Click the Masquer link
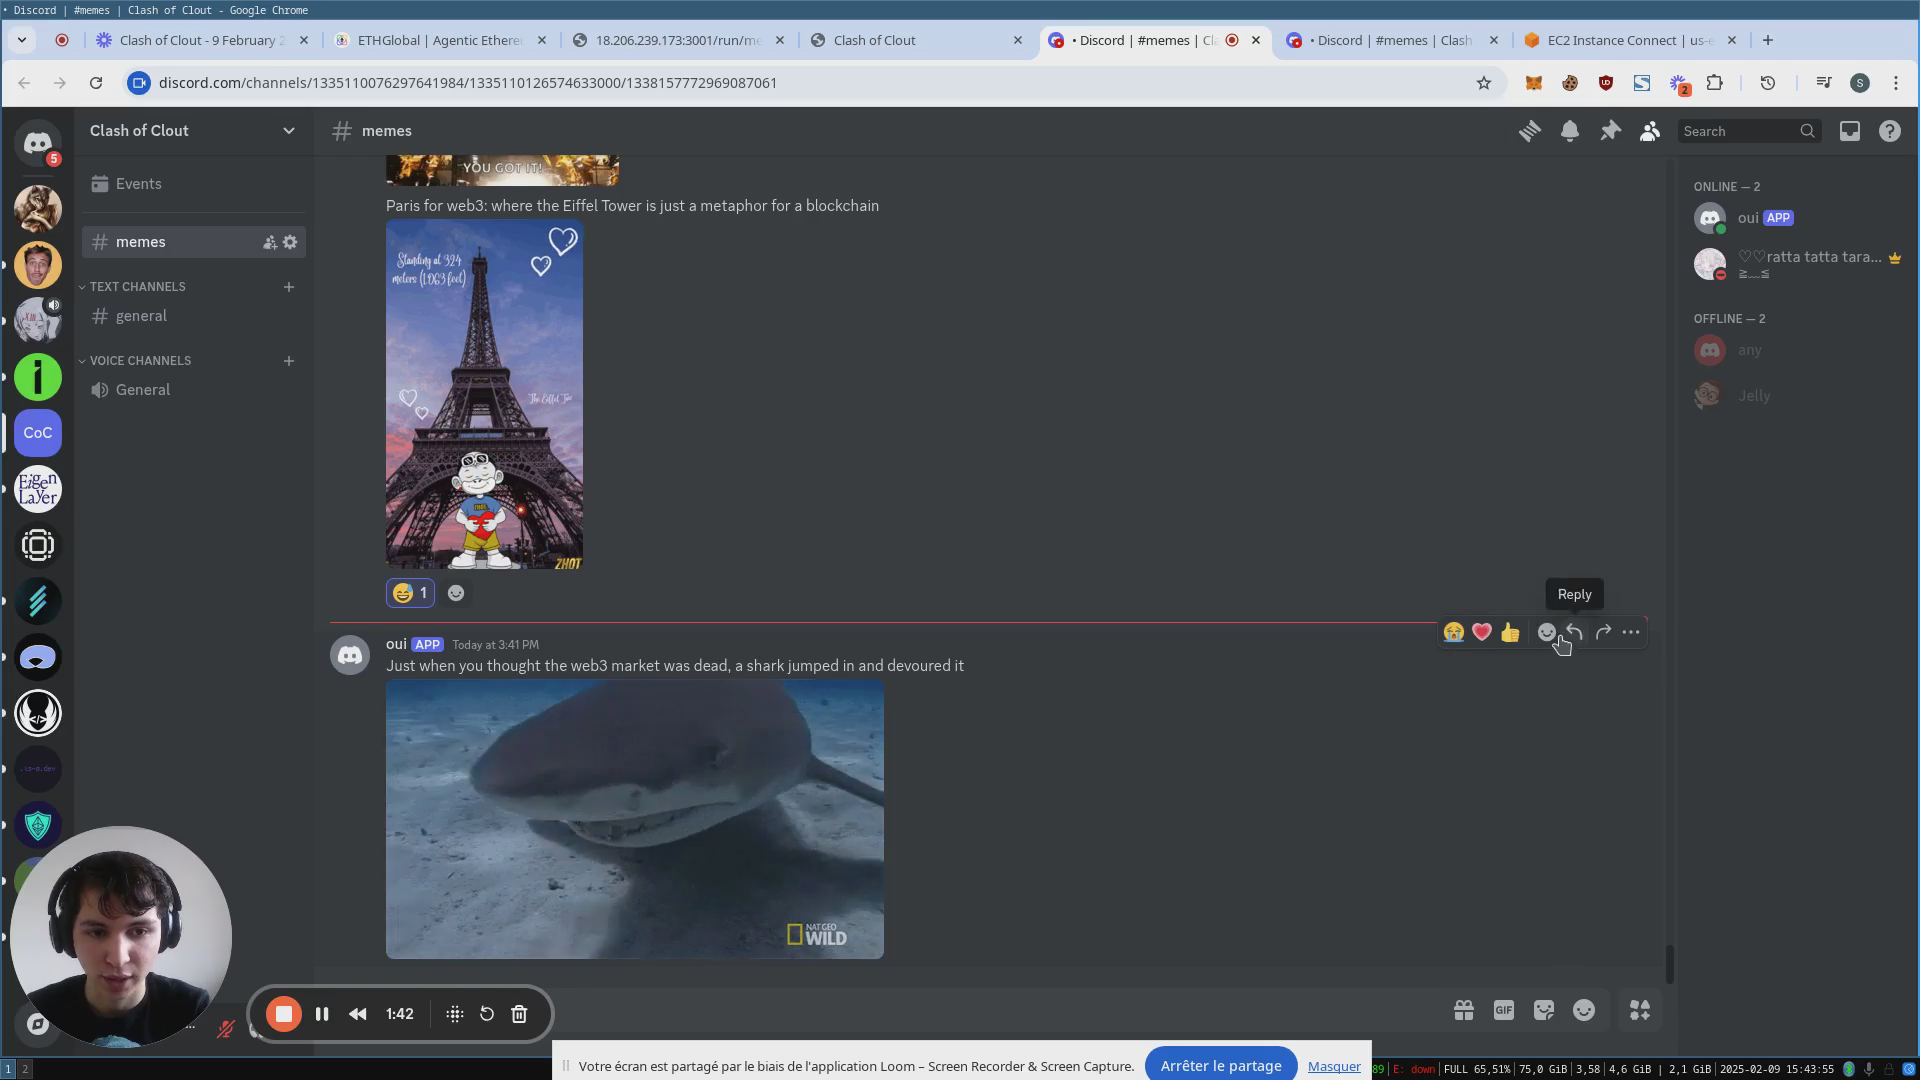This screenshot has width=1920, height=1080. [1334, 1067]
